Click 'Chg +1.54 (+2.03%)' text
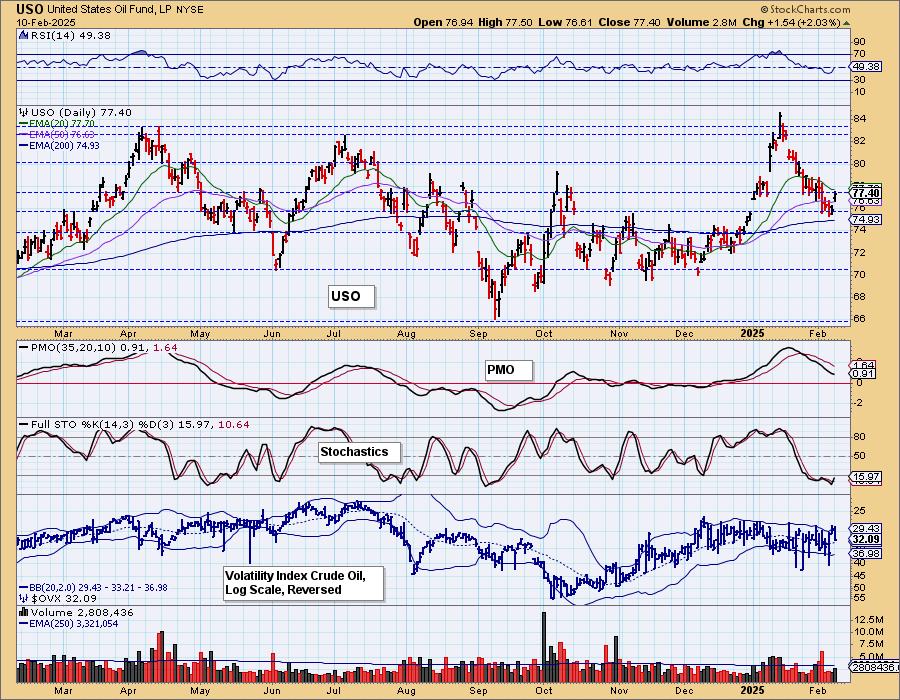The image size is (900, 700). click(792, 22)
